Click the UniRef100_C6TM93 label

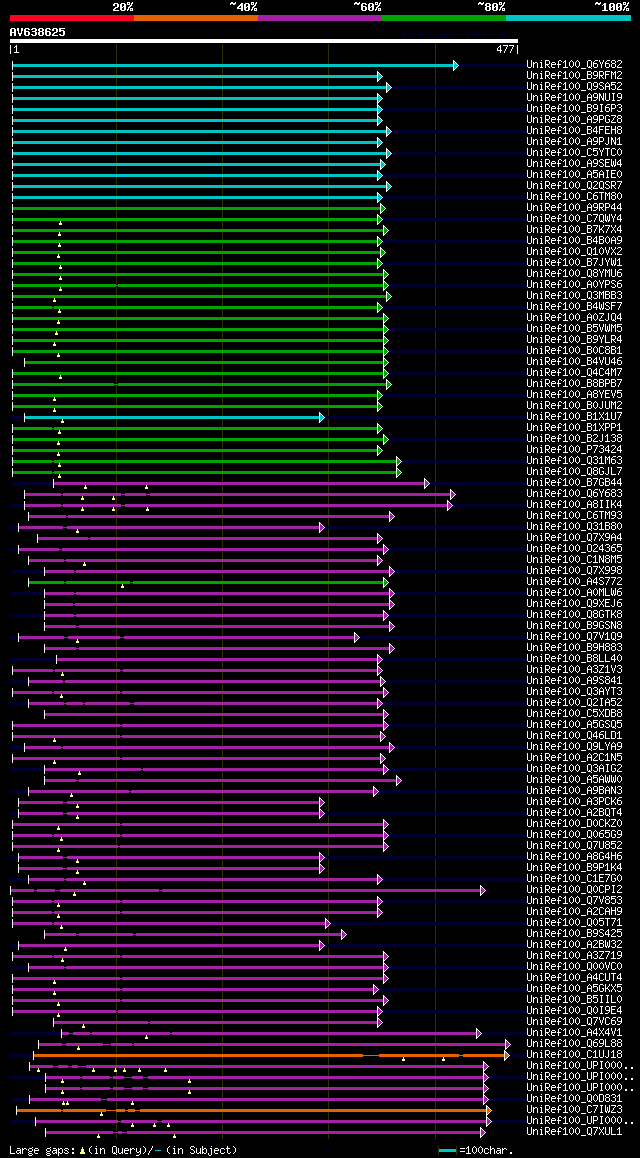[574, 516]
